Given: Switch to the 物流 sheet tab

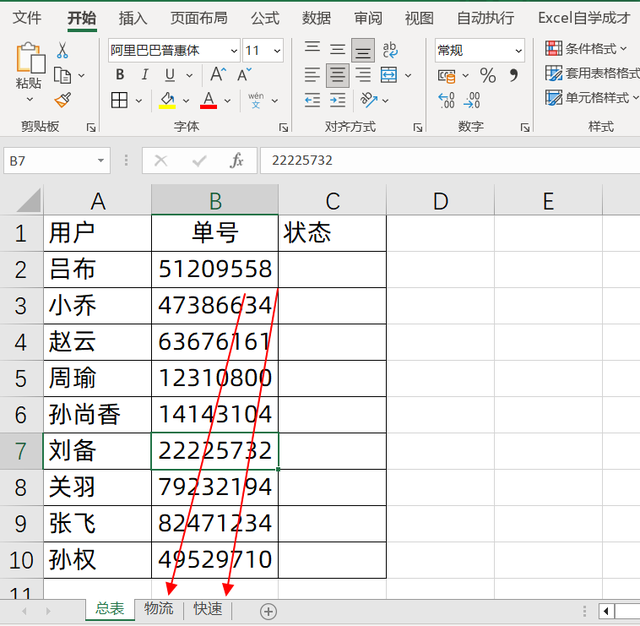Looking at the screenshot, I should (x=159, y=609).
